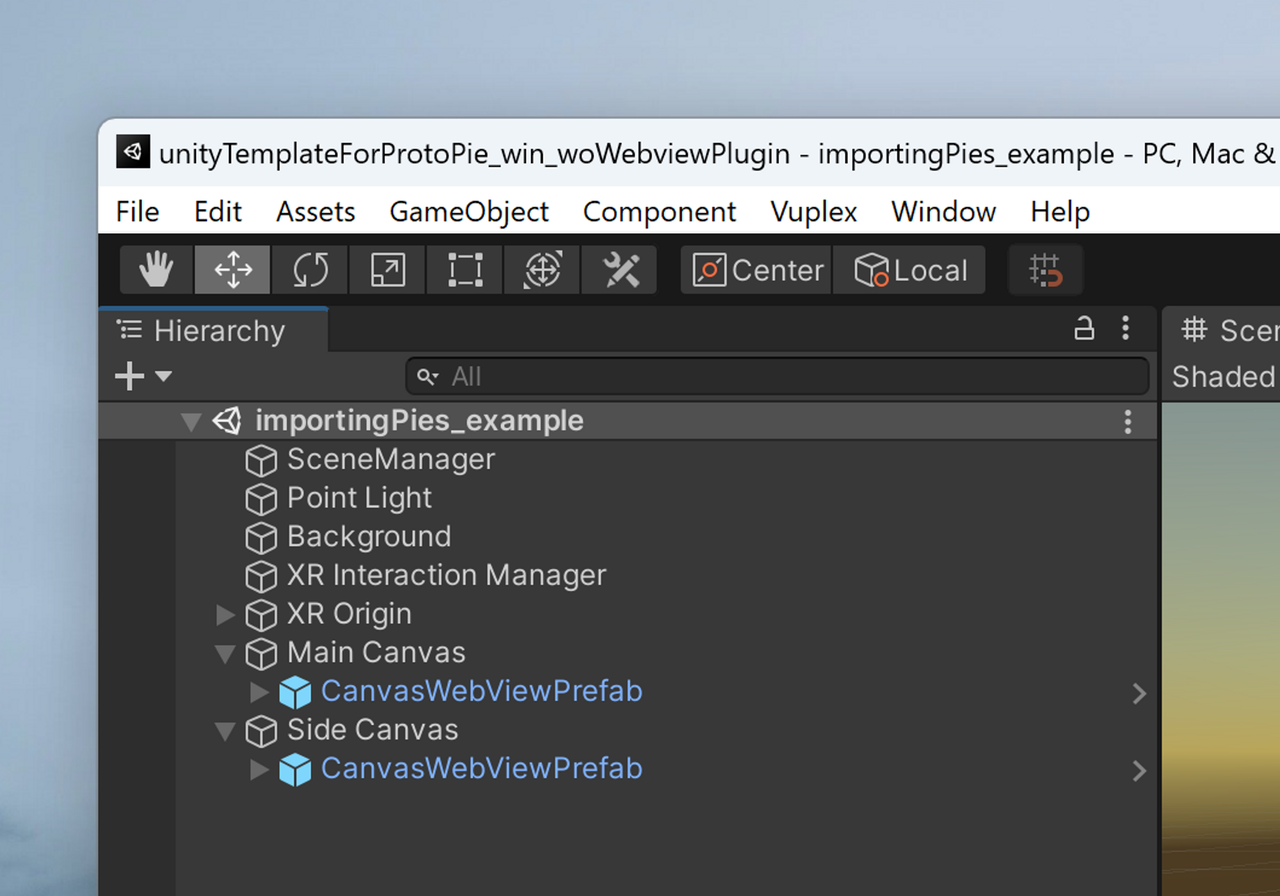
Task: Open the Hierarchy panel options menu
Action: (1126, 328)
